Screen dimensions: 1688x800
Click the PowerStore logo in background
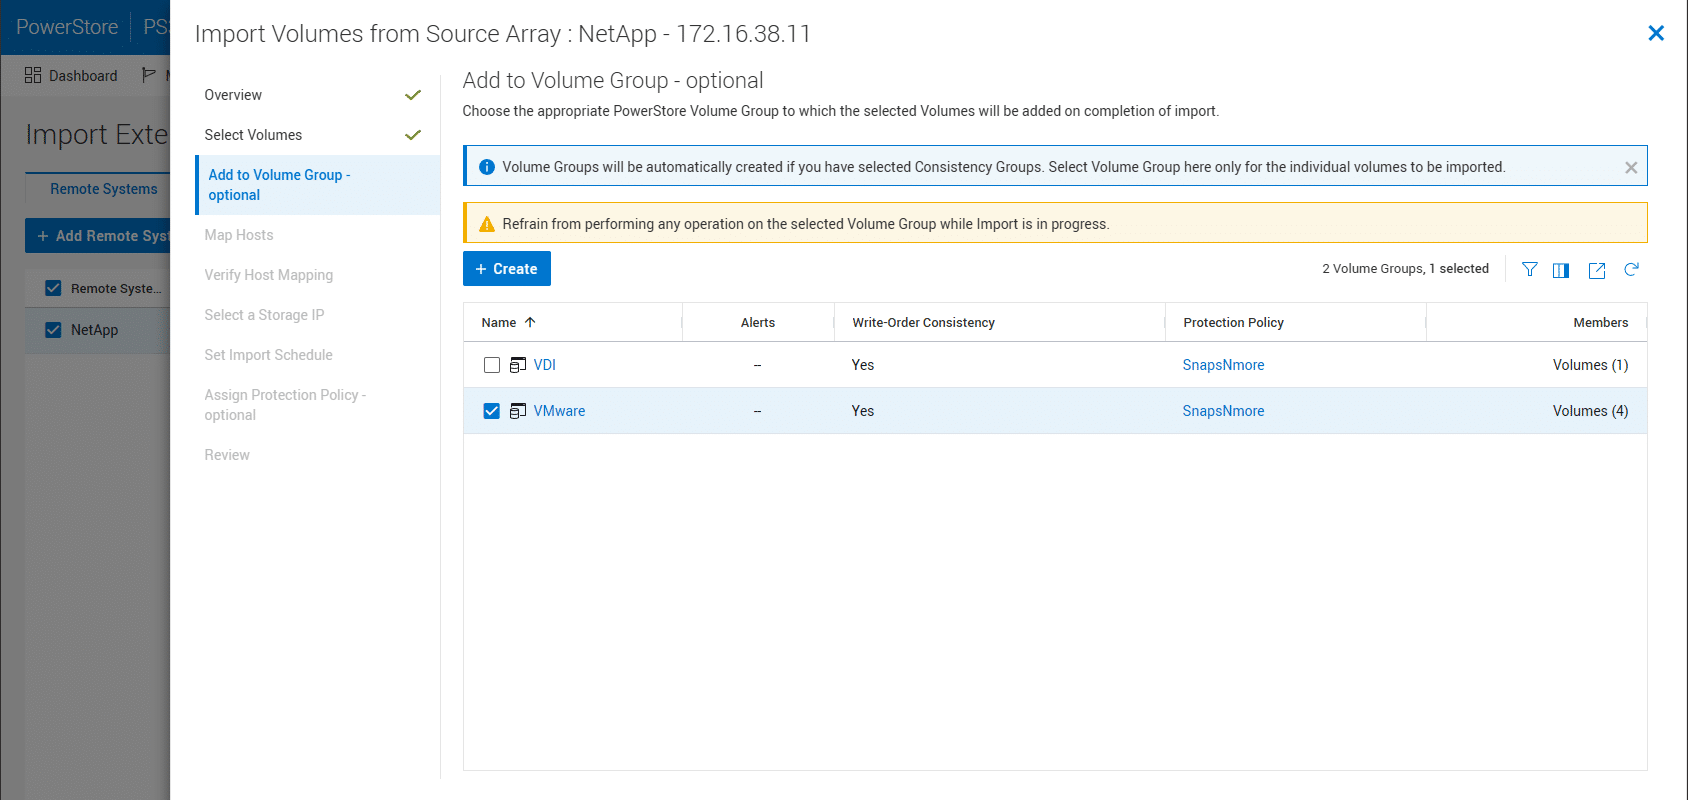(67, 27)
